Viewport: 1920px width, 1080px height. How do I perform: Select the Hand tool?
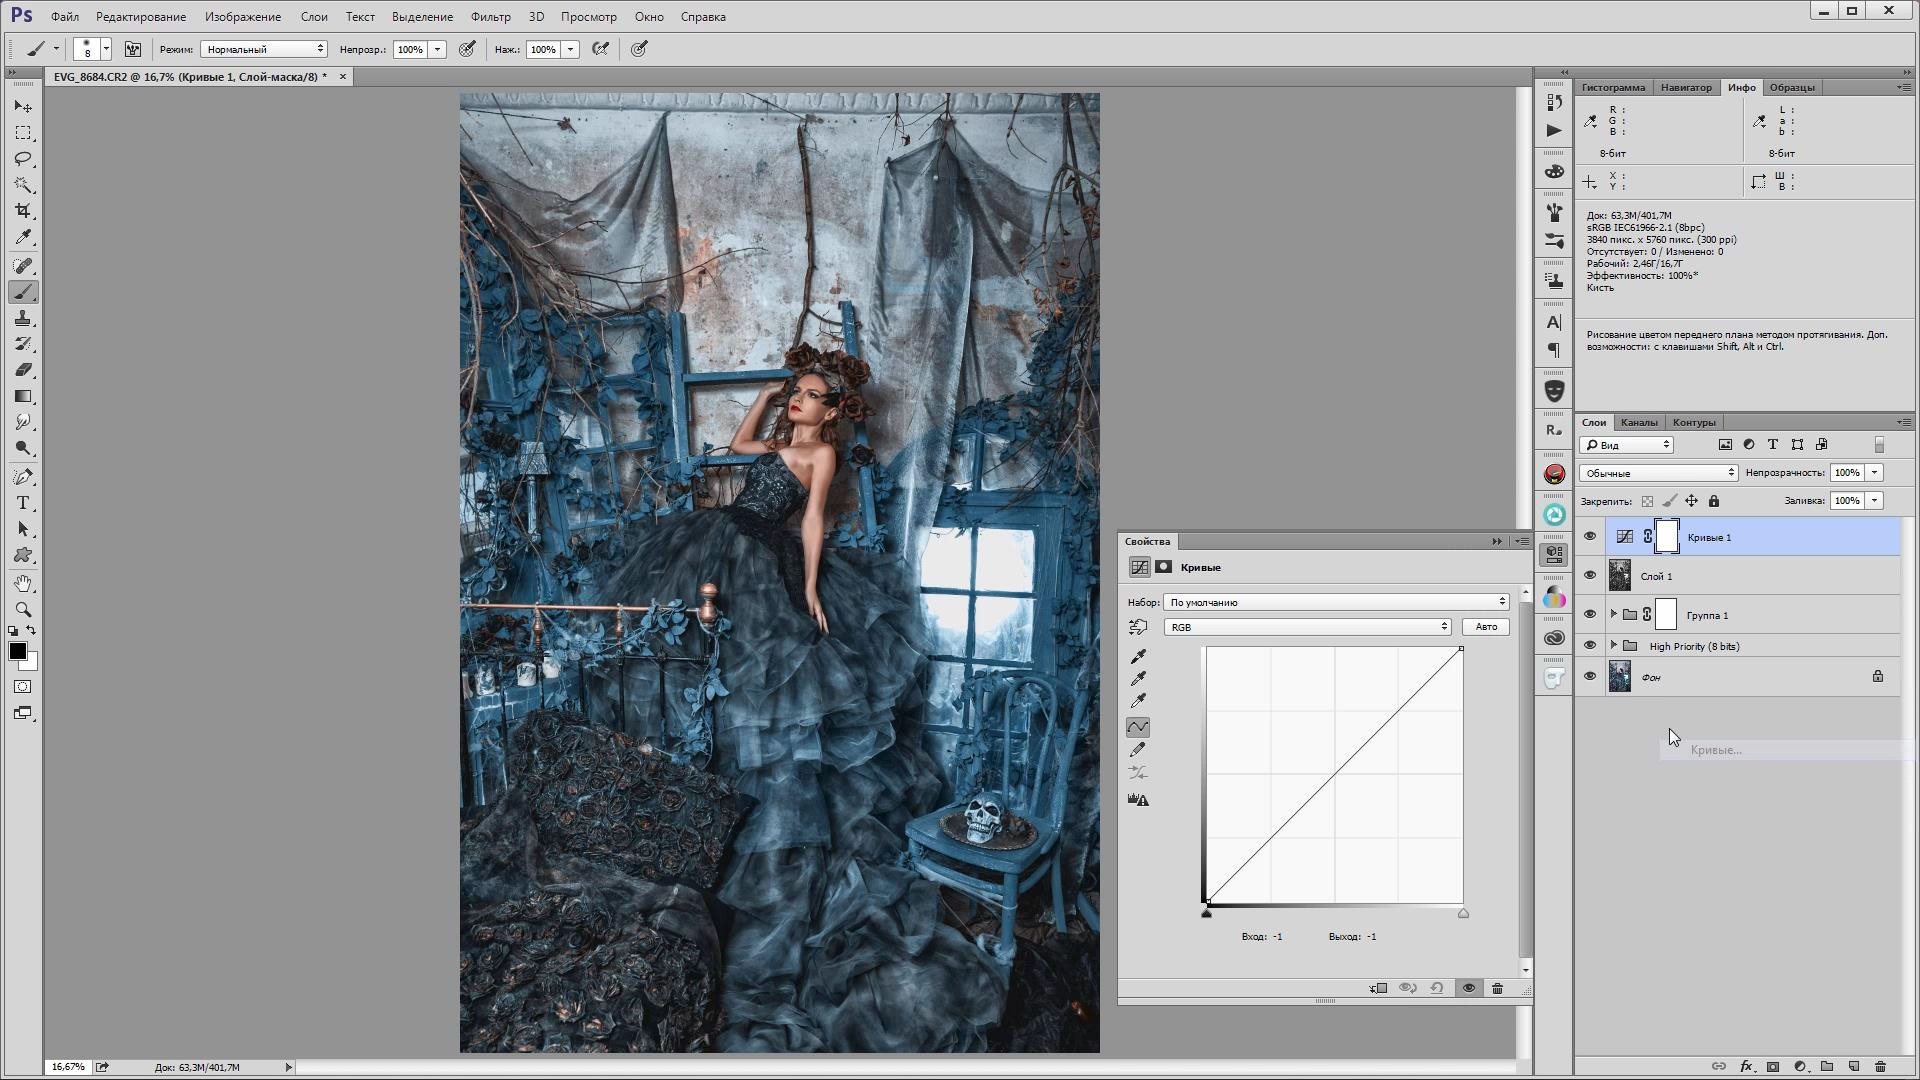tap(23, 583)
